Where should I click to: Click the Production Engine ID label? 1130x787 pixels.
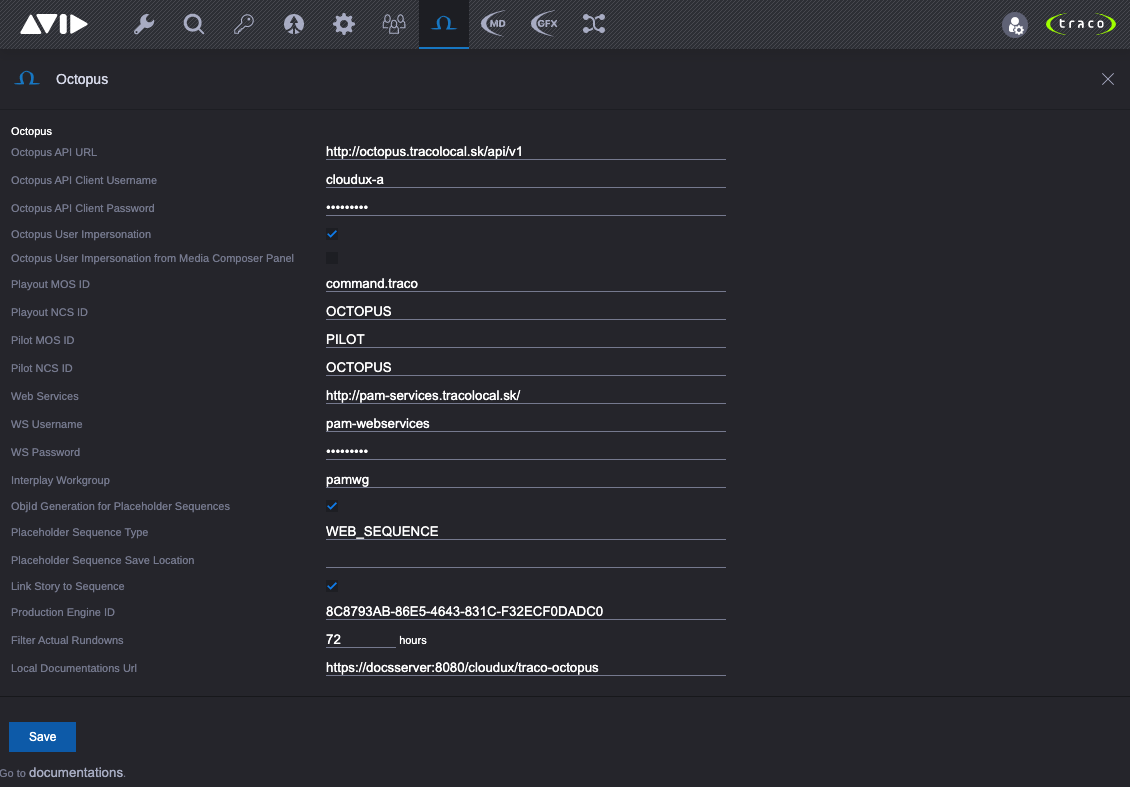point(63,612)
